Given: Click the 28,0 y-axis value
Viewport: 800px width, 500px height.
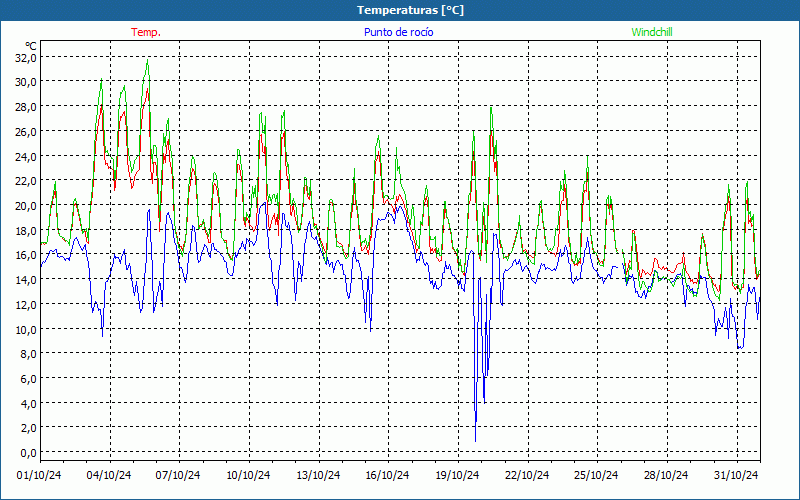Looking at the screenshot, I should (x=26, y=107).
